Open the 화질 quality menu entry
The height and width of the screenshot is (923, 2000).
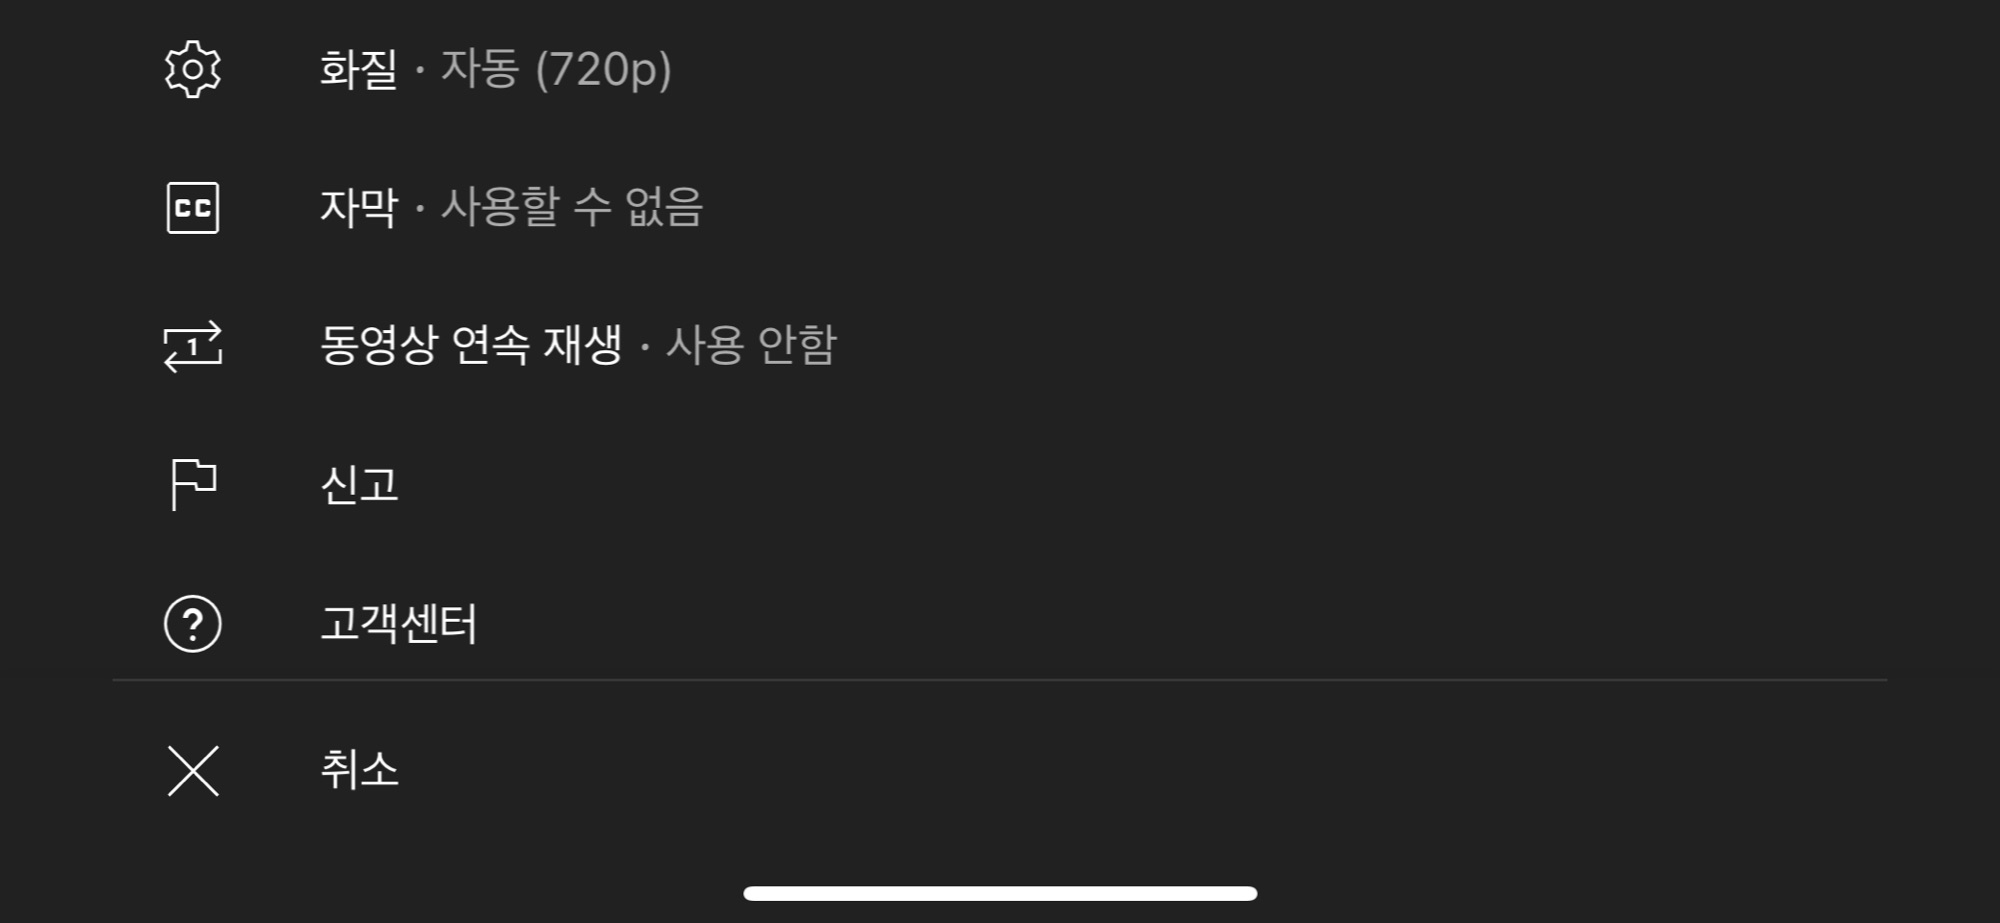1000,69
